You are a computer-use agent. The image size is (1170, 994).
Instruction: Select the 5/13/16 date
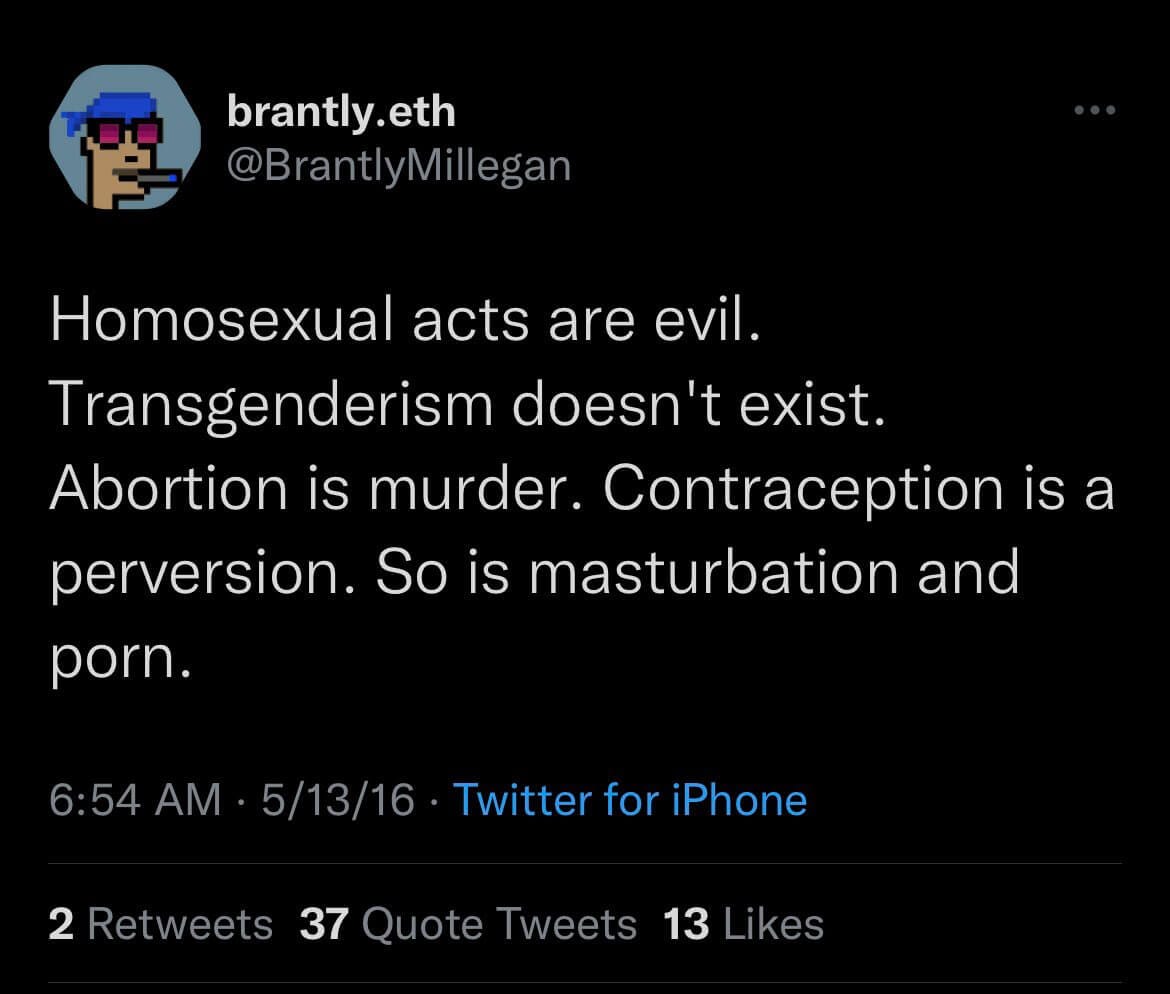(337, 800)
